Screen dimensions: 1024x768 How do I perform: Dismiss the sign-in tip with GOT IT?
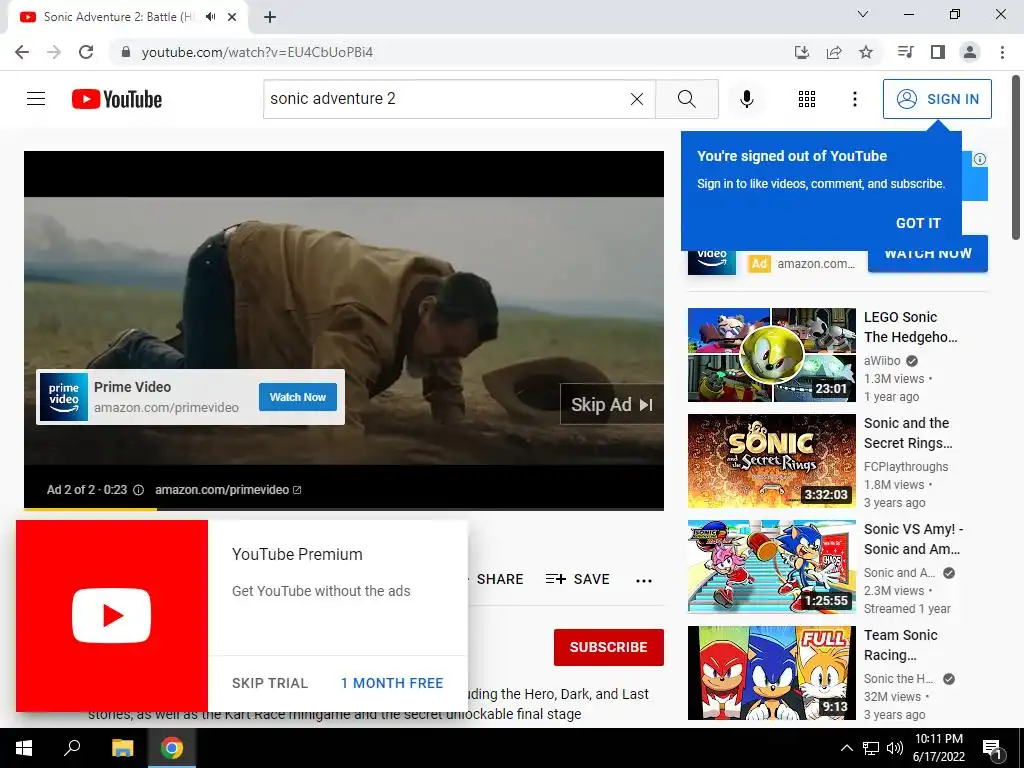point(918,223)
